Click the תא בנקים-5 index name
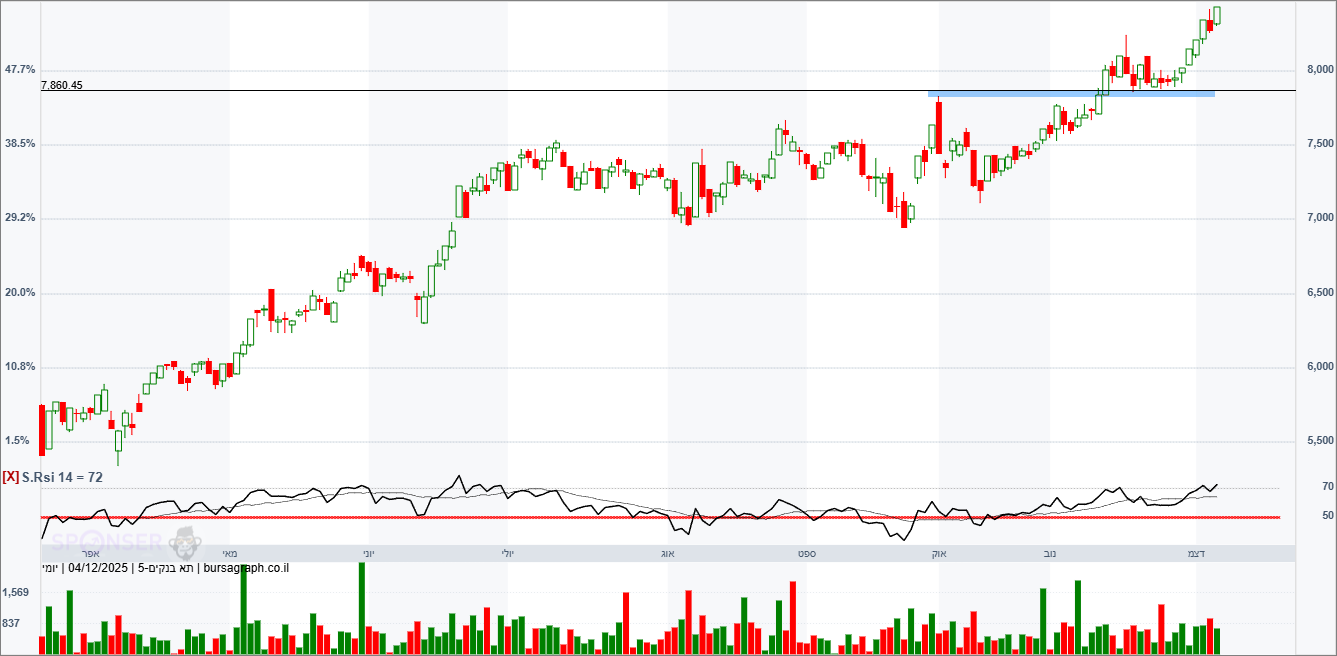This screenshot has width=1337, height=656. tap(167, 569)
